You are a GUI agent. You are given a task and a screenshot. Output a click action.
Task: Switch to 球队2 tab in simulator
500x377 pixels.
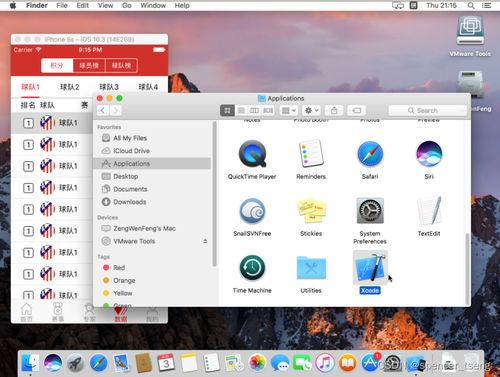70,87
